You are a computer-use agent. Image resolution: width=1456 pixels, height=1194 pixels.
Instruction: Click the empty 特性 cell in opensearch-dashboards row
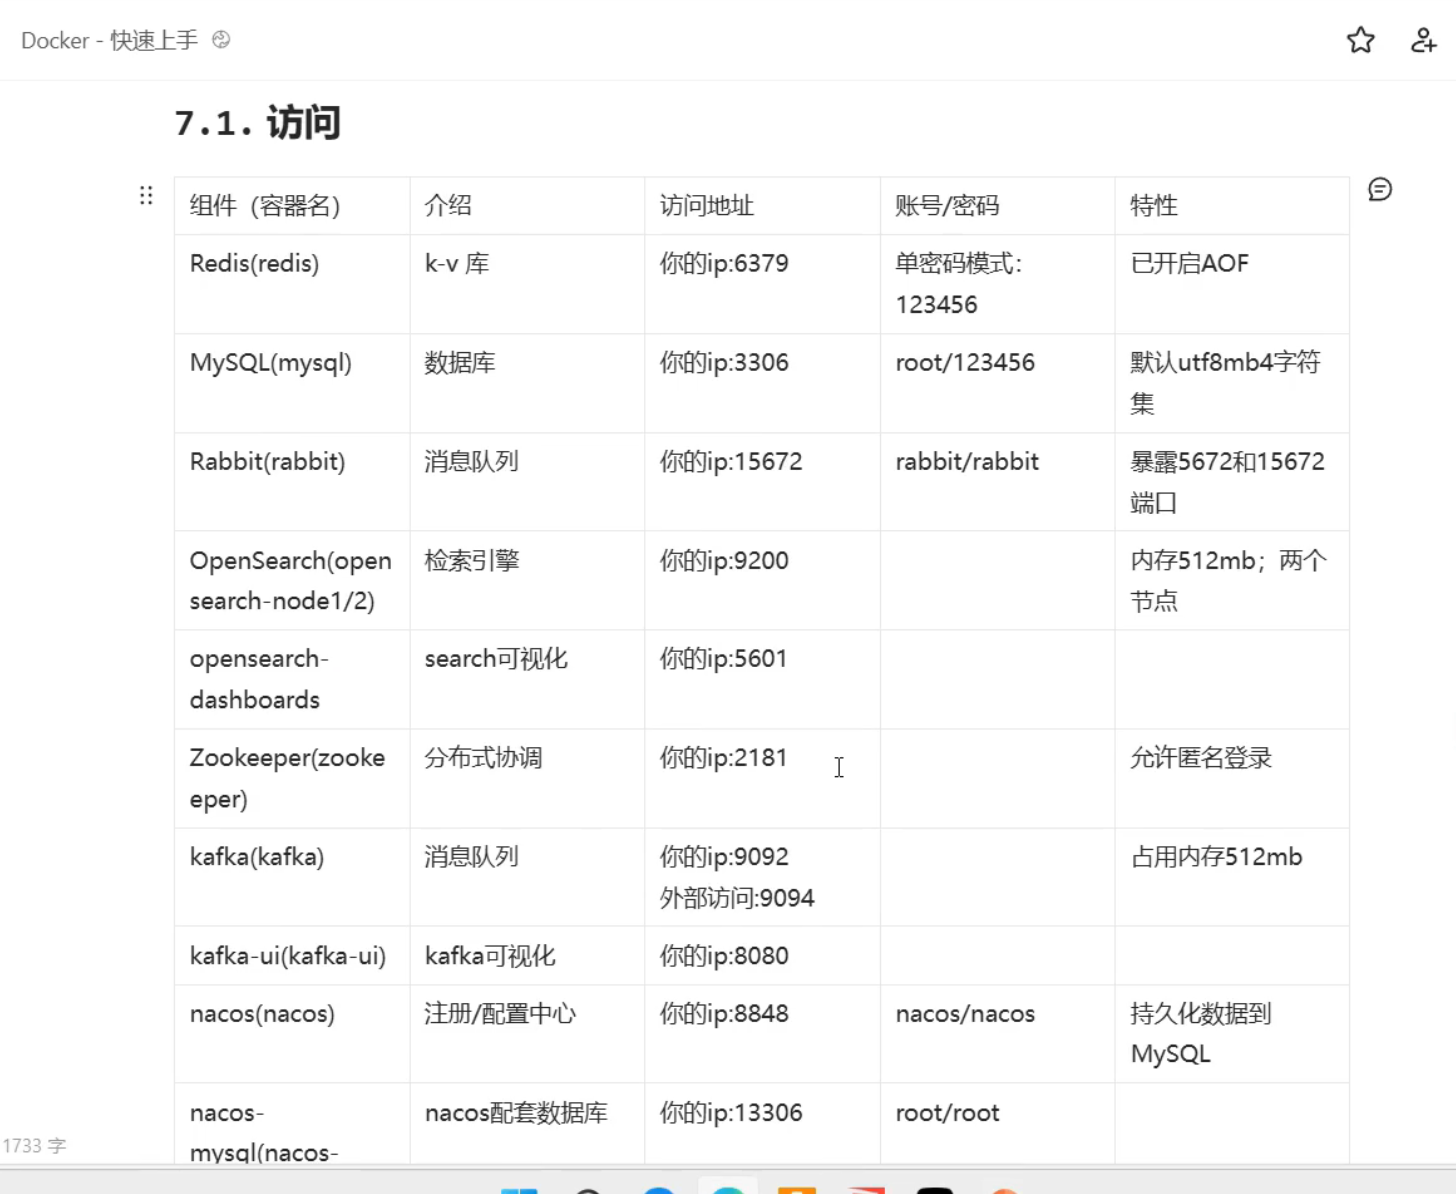[1232, 679]
